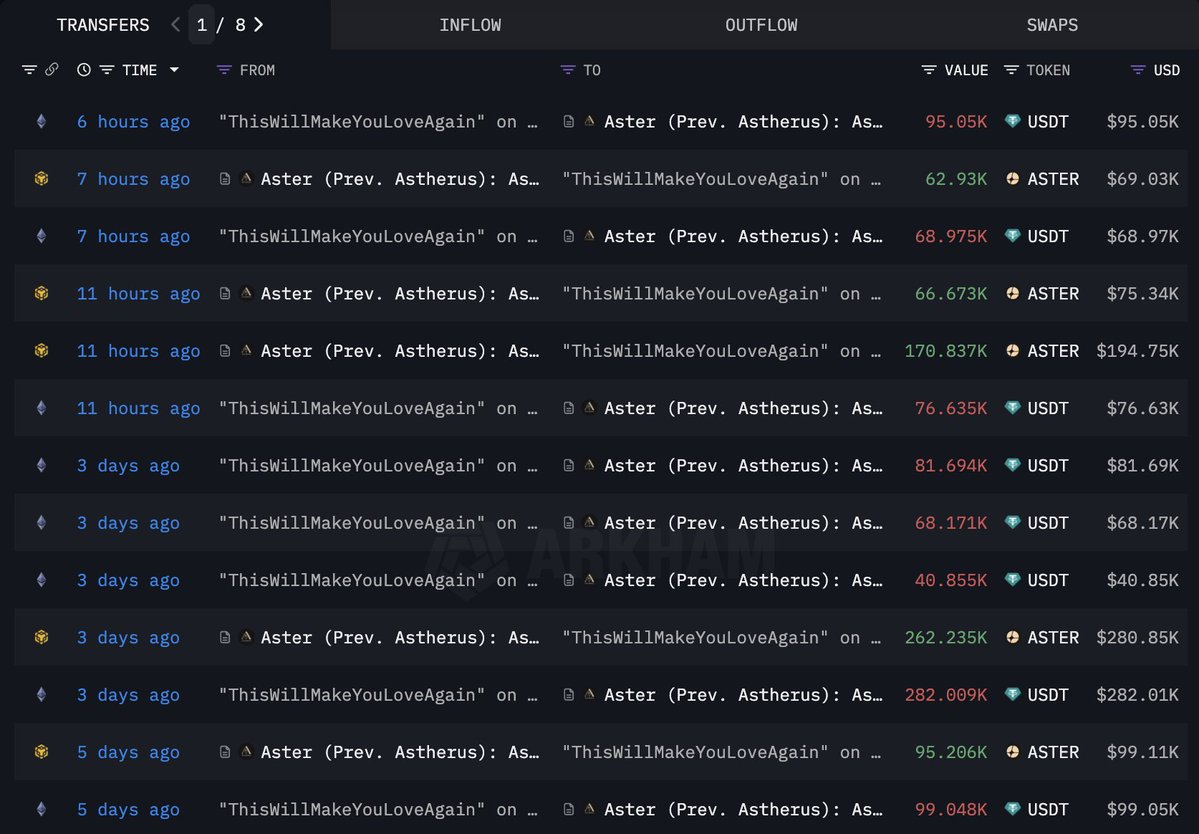Open ThisWillMakeYouLoveAgain recipient on 95.206K row
Image resolution: width=1199 pixels, height=834 pixels.
[x=721, y=752]
